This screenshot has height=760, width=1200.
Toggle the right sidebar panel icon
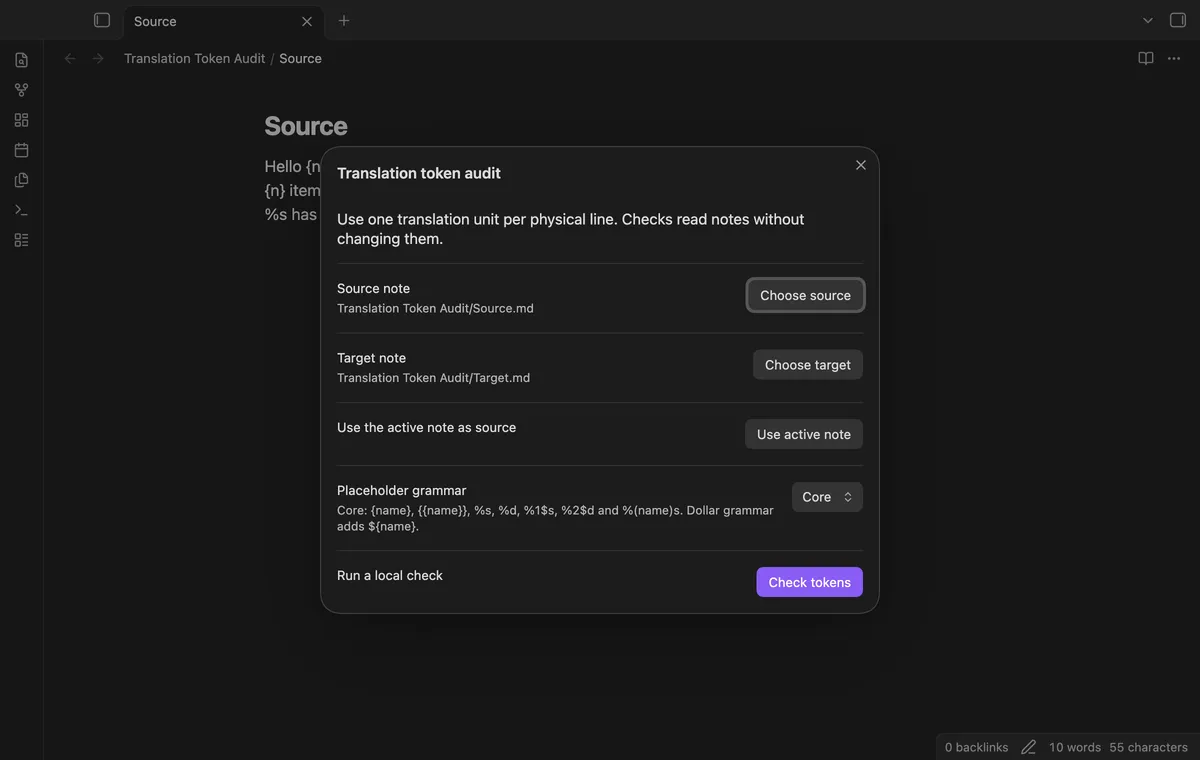point(1178,20)
